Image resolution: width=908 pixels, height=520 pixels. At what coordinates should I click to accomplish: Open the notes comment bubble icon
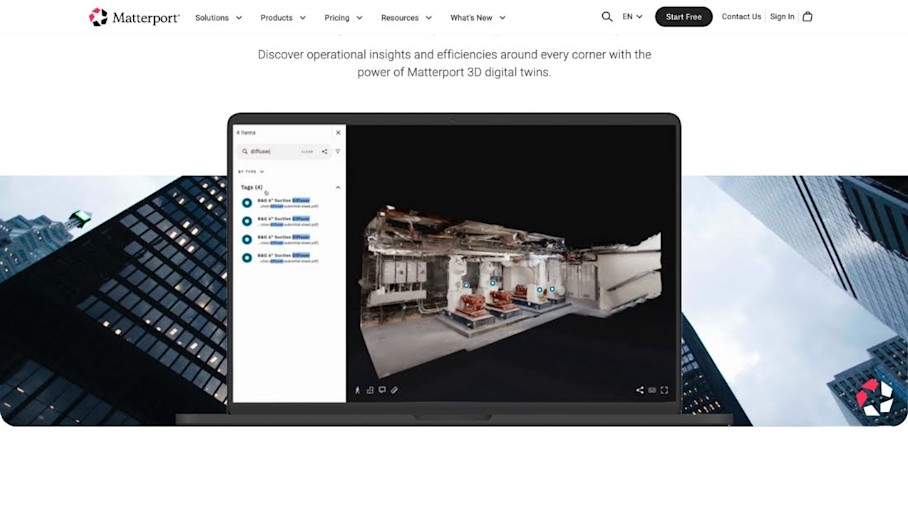pyautogui.click(x=382, y=390)
